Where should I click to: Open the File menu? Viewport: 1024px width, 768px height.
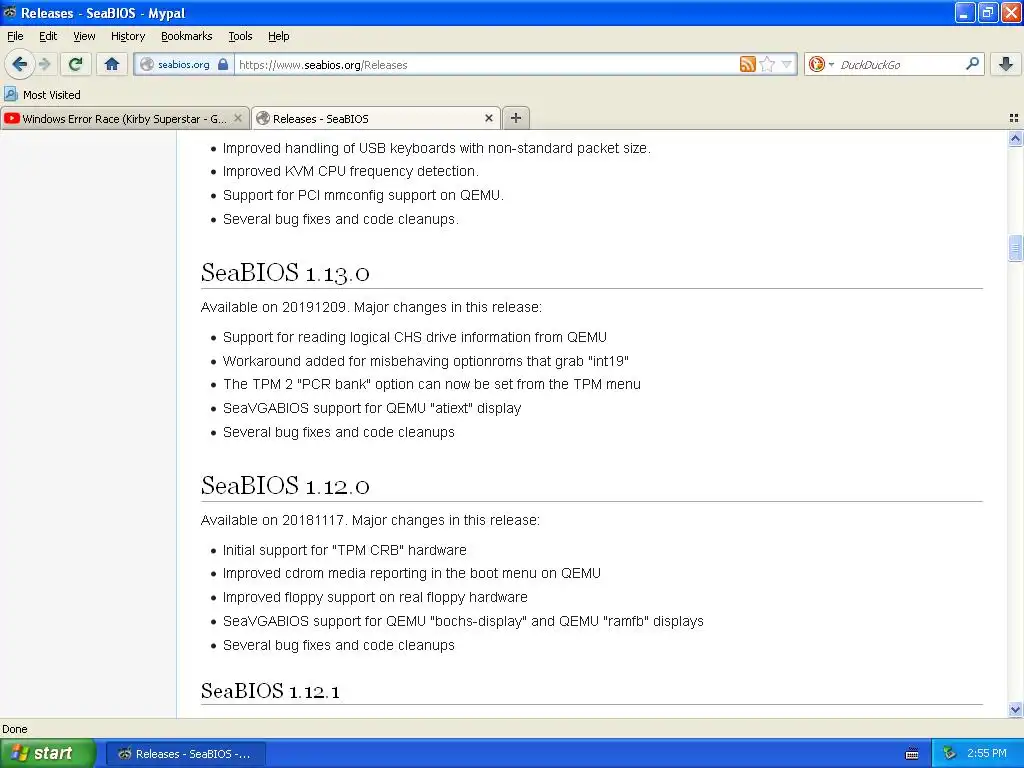pyautogui.click(x=15, y=36)
